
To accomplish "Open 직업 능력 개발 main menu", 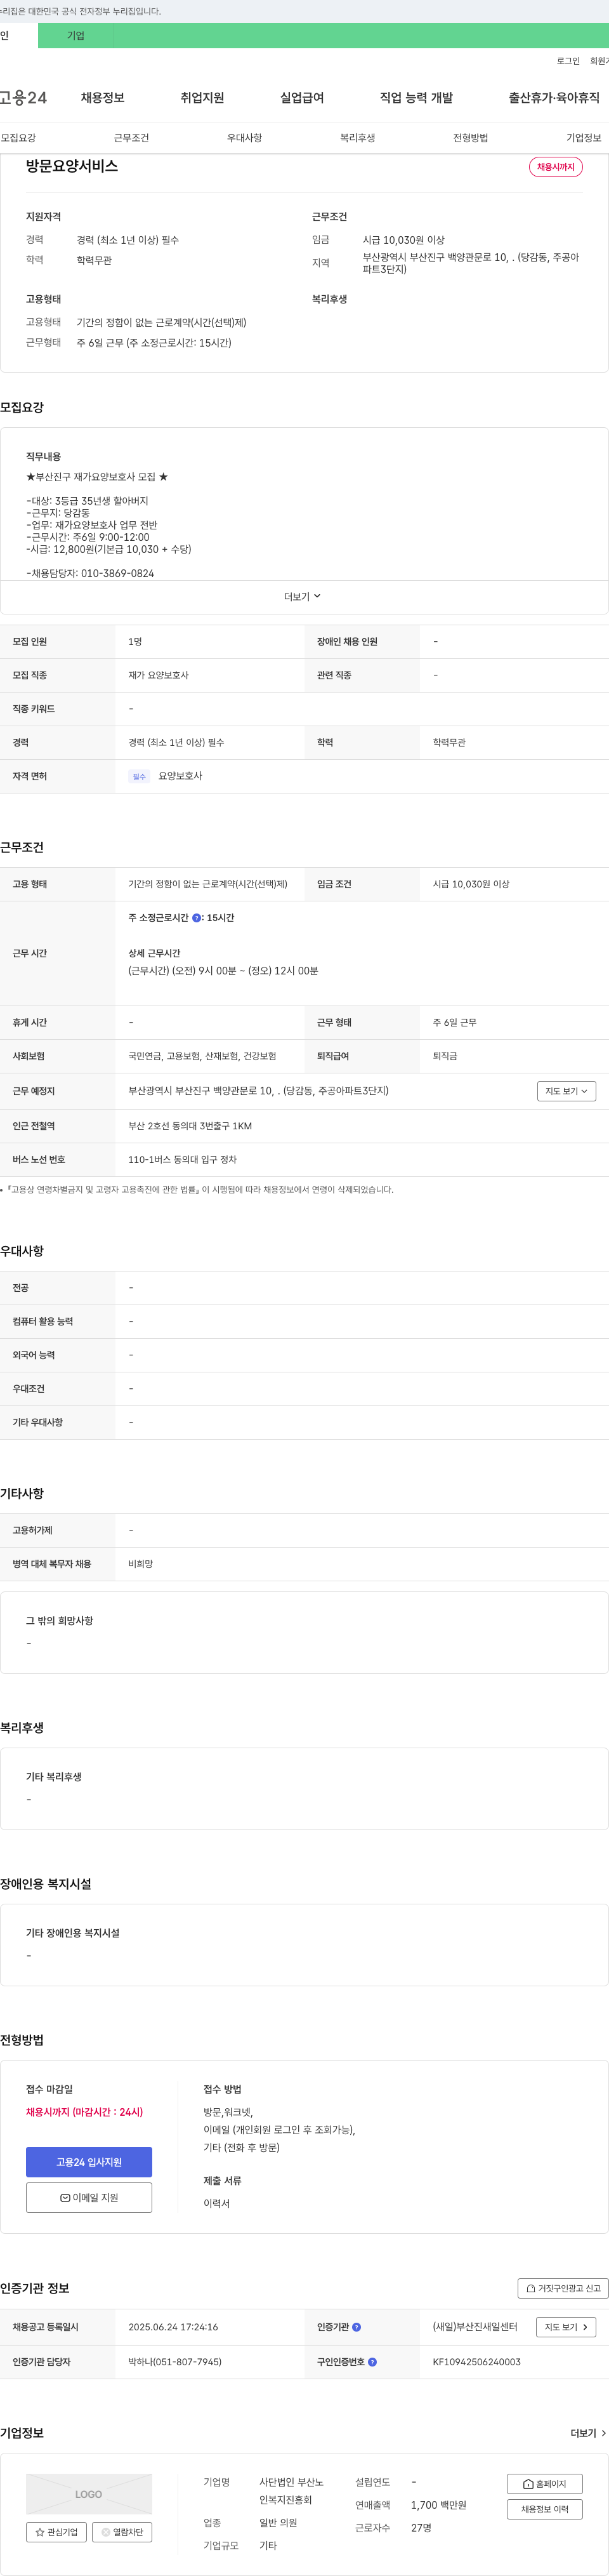I will (x=416, y=97).
